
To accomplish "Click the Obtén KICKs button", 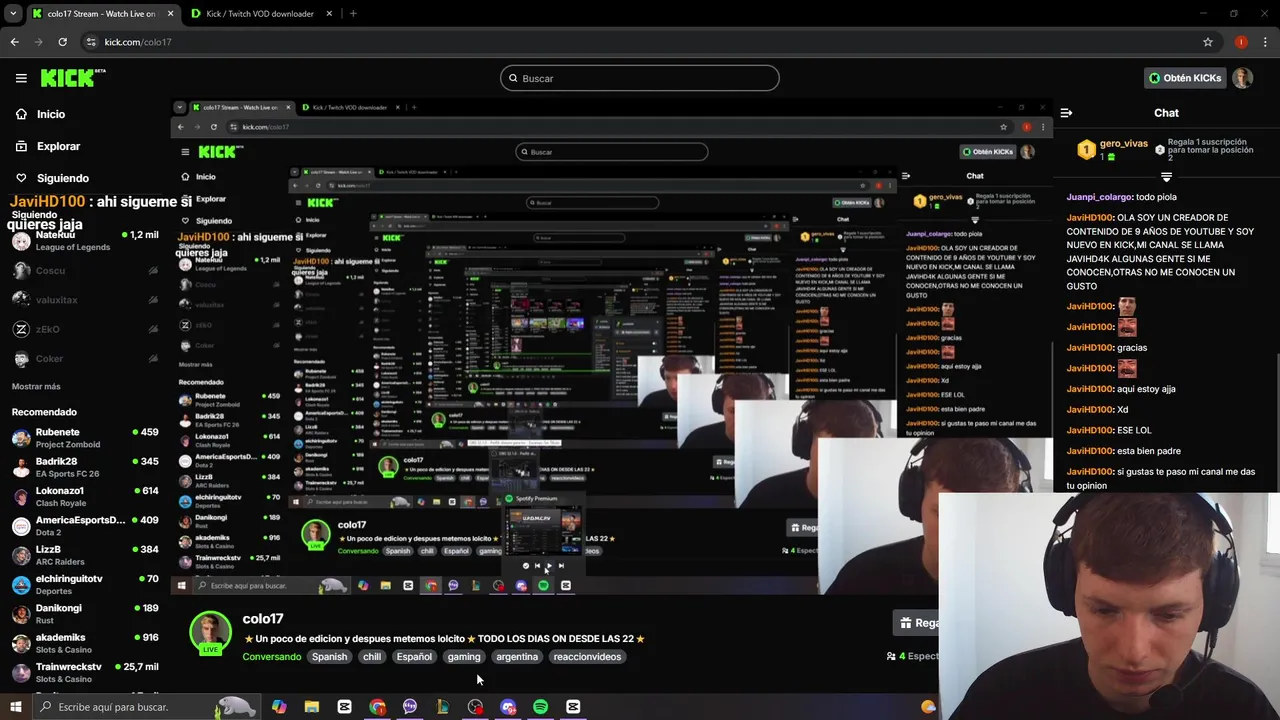I will (x=1185, y=78).
